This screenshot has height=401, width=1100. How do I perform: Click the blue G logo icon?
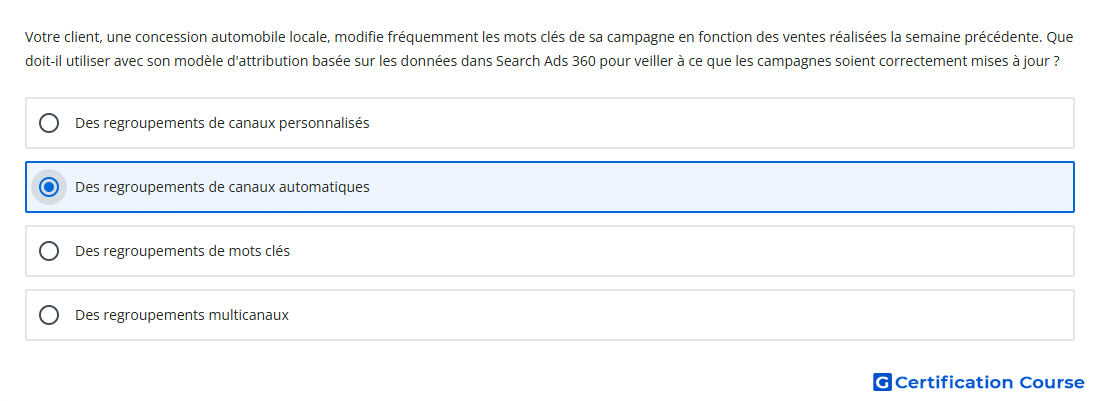882,382
